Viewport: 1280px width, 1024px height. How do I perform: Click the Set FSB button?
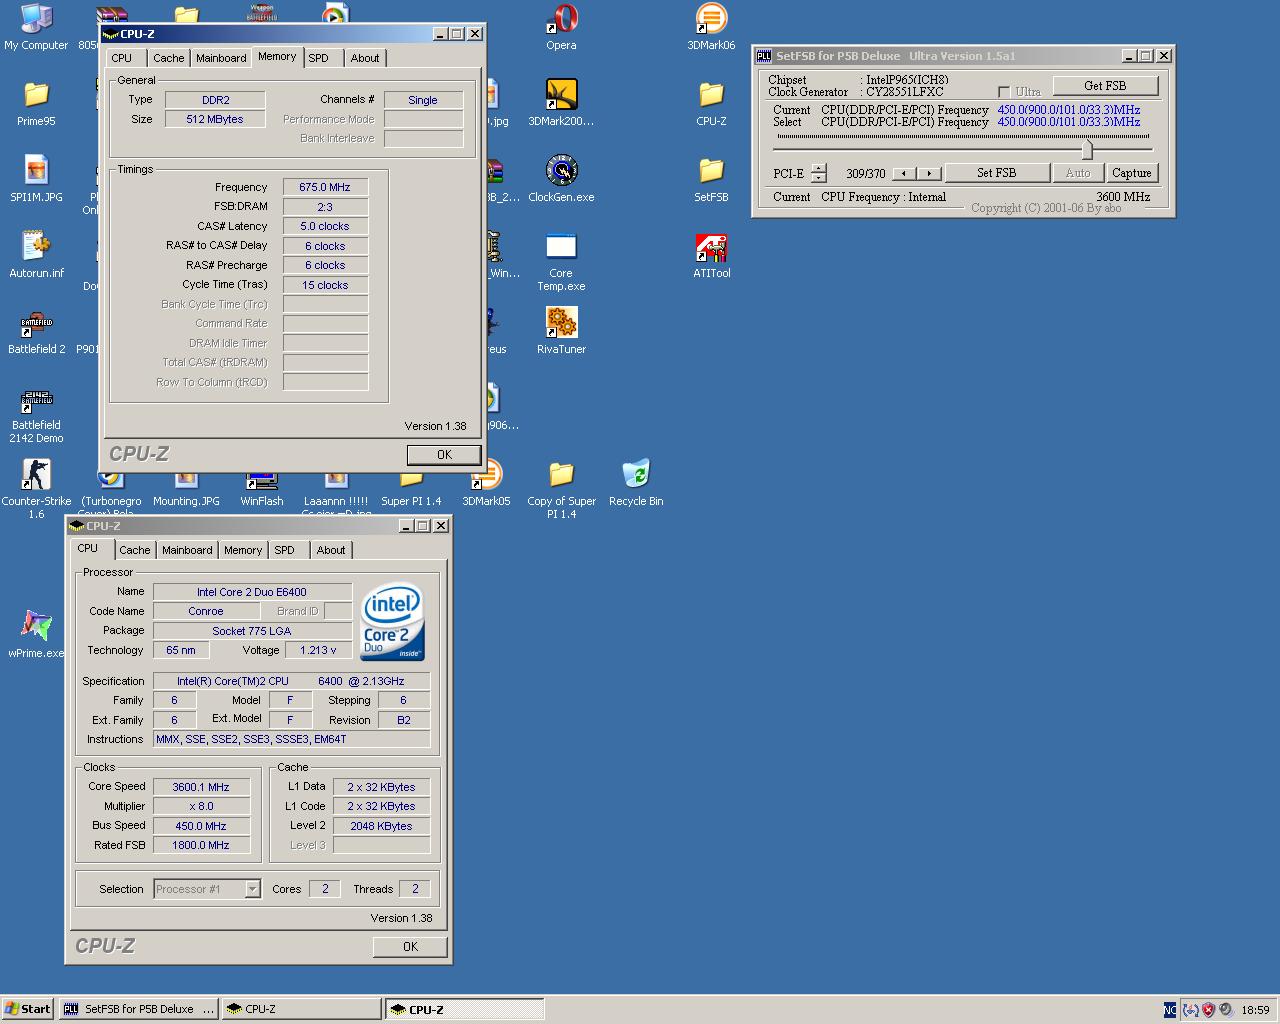(x=996, y=173)
